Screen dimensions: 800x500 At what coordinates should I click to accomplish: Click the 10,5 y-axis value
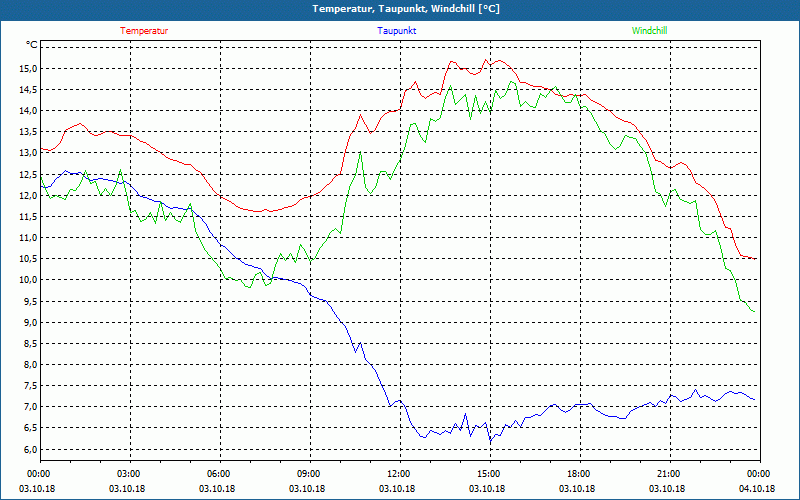point(28,259)
